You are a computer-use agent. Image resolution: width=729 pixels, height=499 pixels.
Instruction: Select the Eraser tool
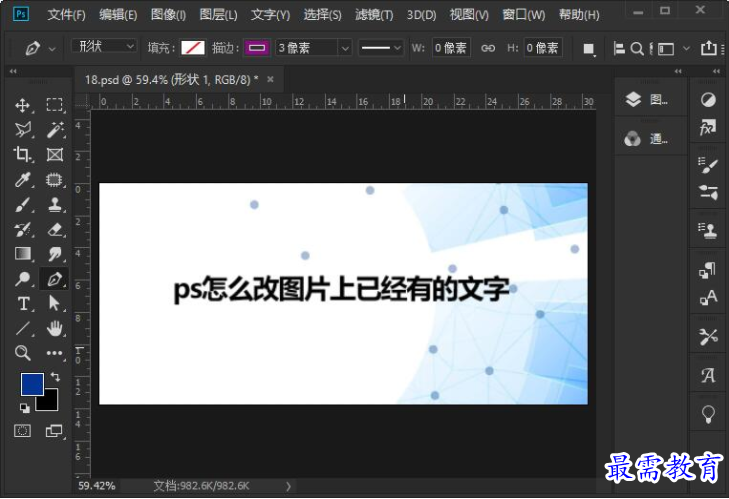click(54, 229)
